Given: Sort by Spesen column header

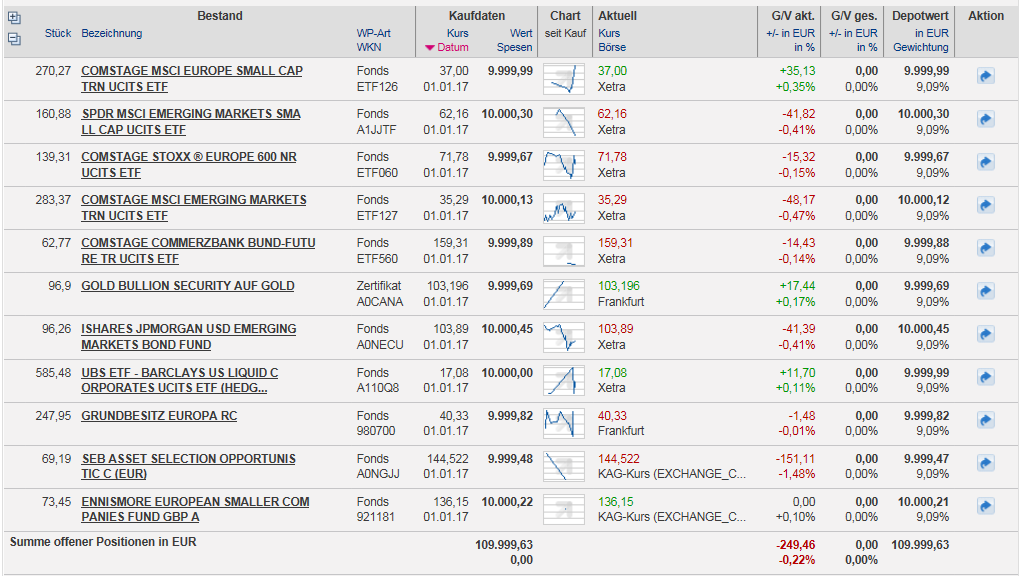Looking at the screenshot, I should (x=514, y=47).
